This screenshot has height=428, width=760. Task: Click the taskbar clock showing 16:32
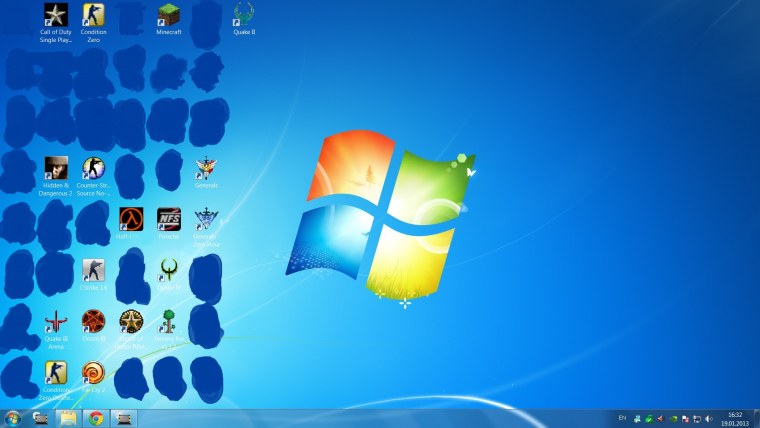[735, 418]
